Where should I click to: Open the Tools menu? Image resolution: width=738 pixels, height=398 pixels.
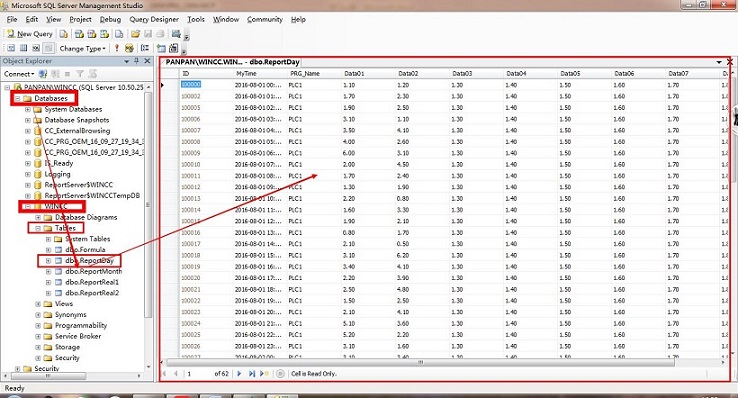(196, 19)
